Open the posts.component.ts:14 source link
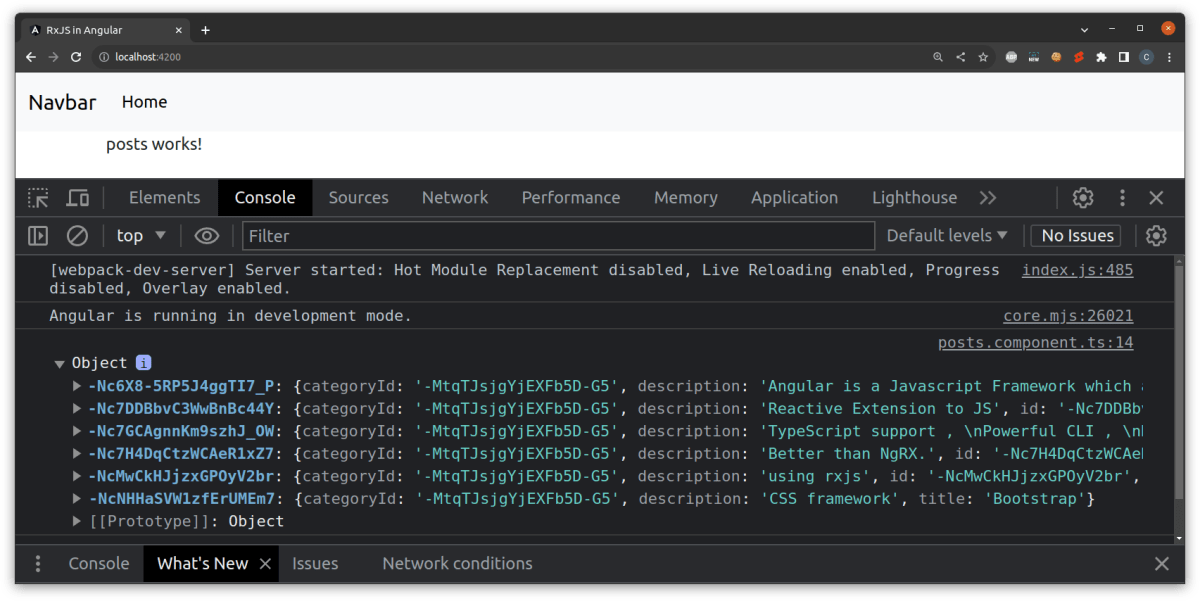The image size is (1200, 601). [x=1035, y=342]
